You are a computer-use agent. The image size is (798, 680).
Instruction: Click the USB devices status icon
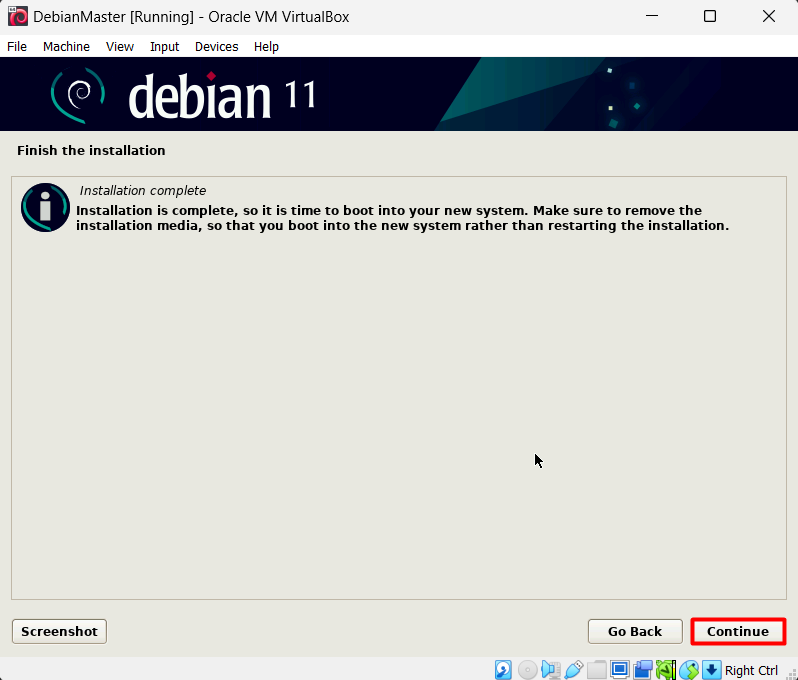pos(574,670)
